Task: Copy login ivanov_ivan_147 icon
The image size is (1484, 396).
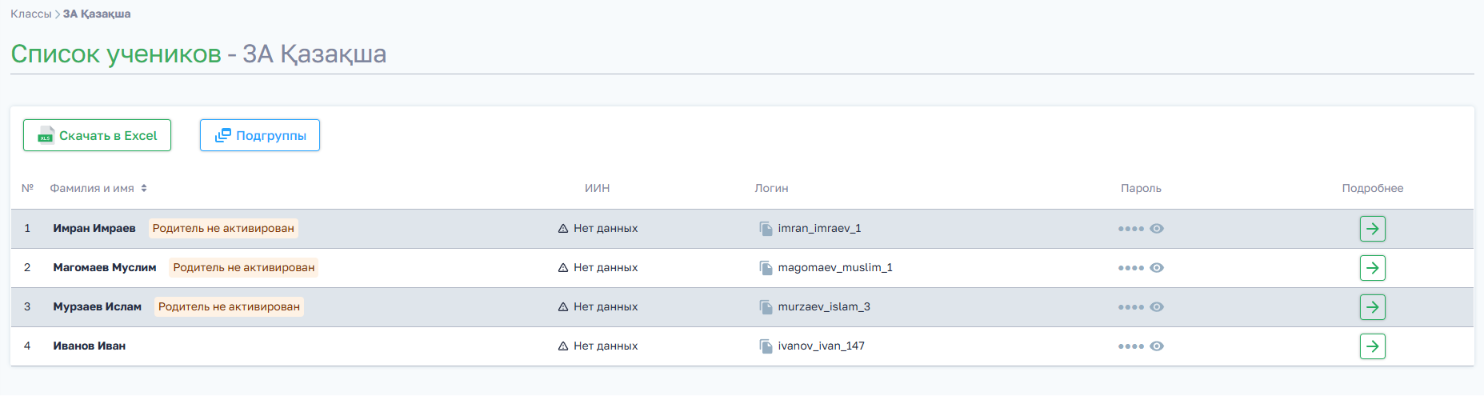Action: click(766, 346)
